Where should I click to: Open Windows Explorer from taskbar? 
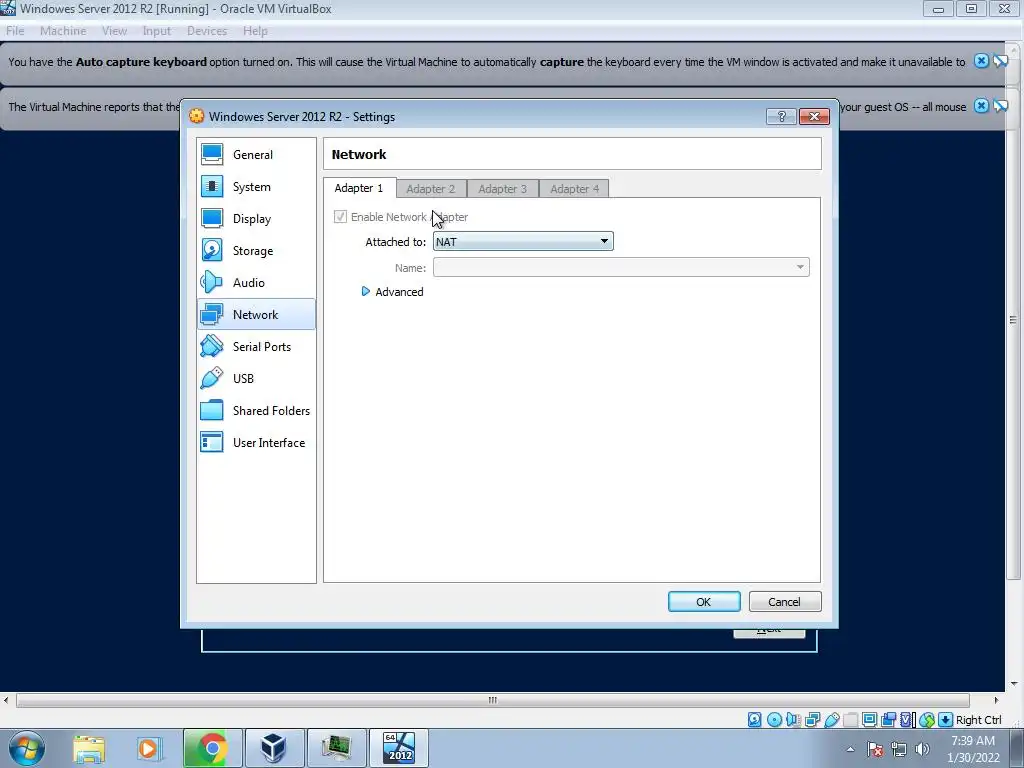point(89,748)
